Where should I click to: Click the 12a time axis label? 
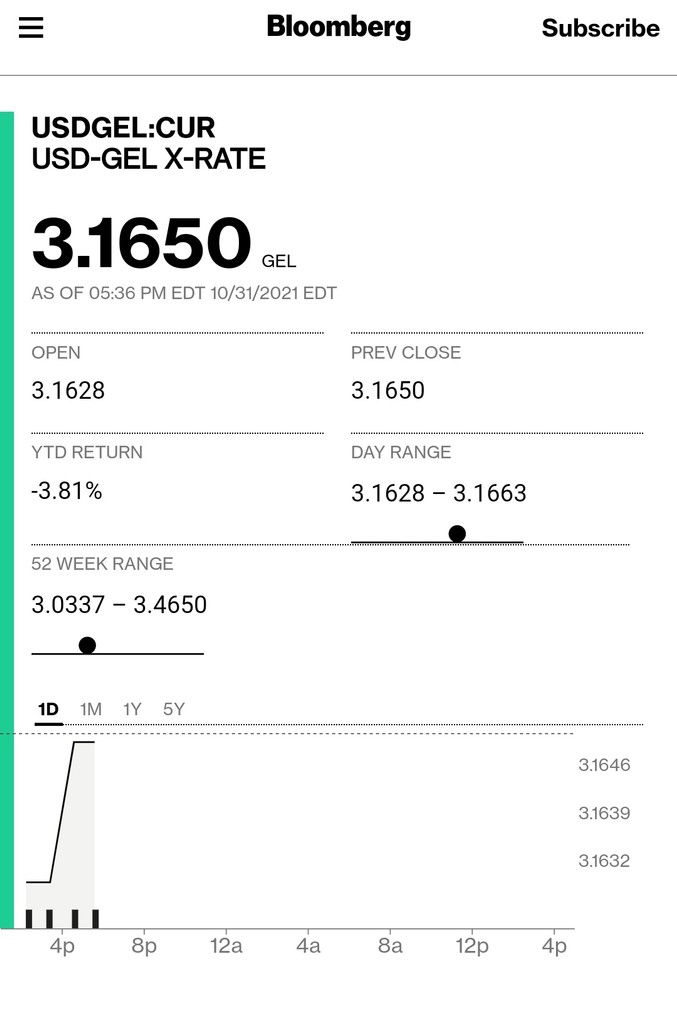[226, 946]
